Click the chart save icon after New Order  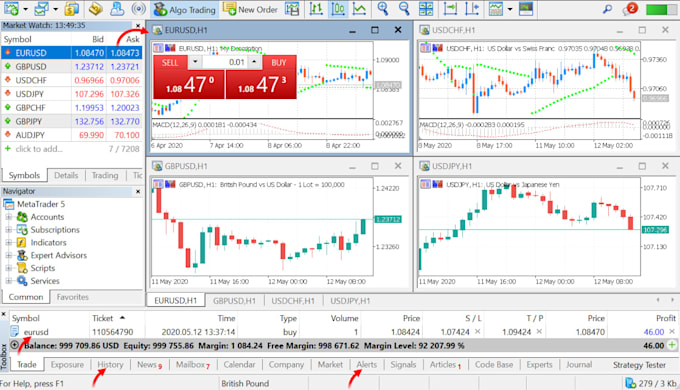point(292,9)
